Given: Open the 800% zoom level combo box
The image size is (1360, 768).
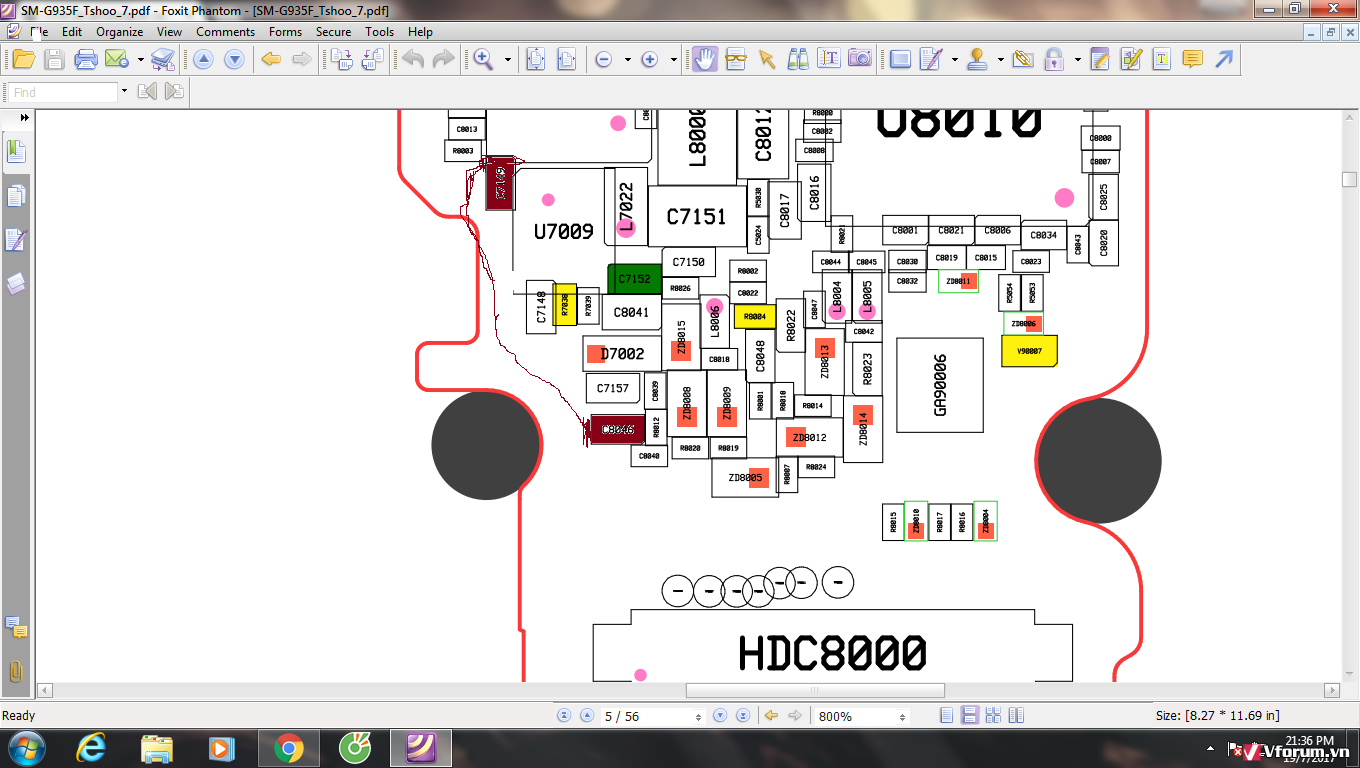Looking at the screenshot, I should pyautogui.click(x=862, y=716).
